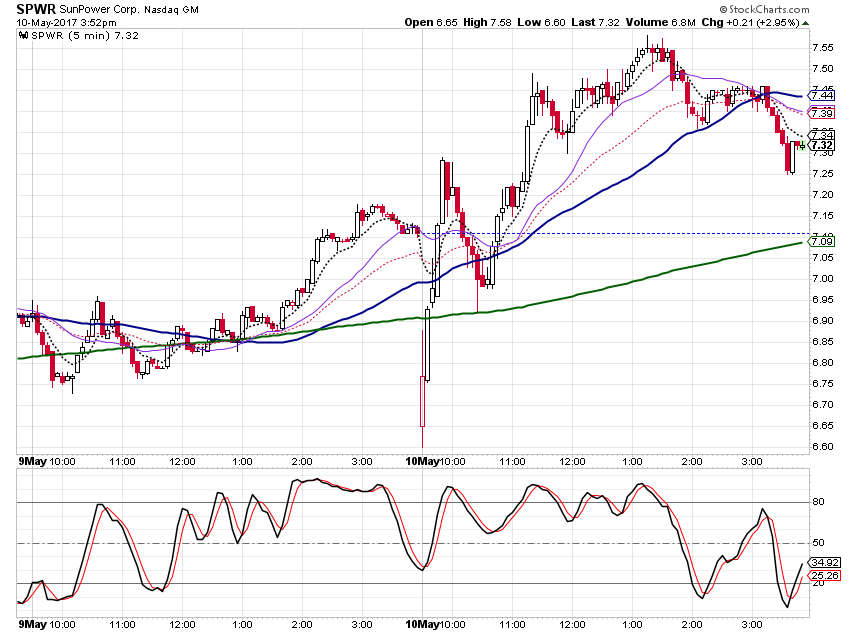
Task: Click the 10May date label under the price chart
Action: tap(422, 461)
